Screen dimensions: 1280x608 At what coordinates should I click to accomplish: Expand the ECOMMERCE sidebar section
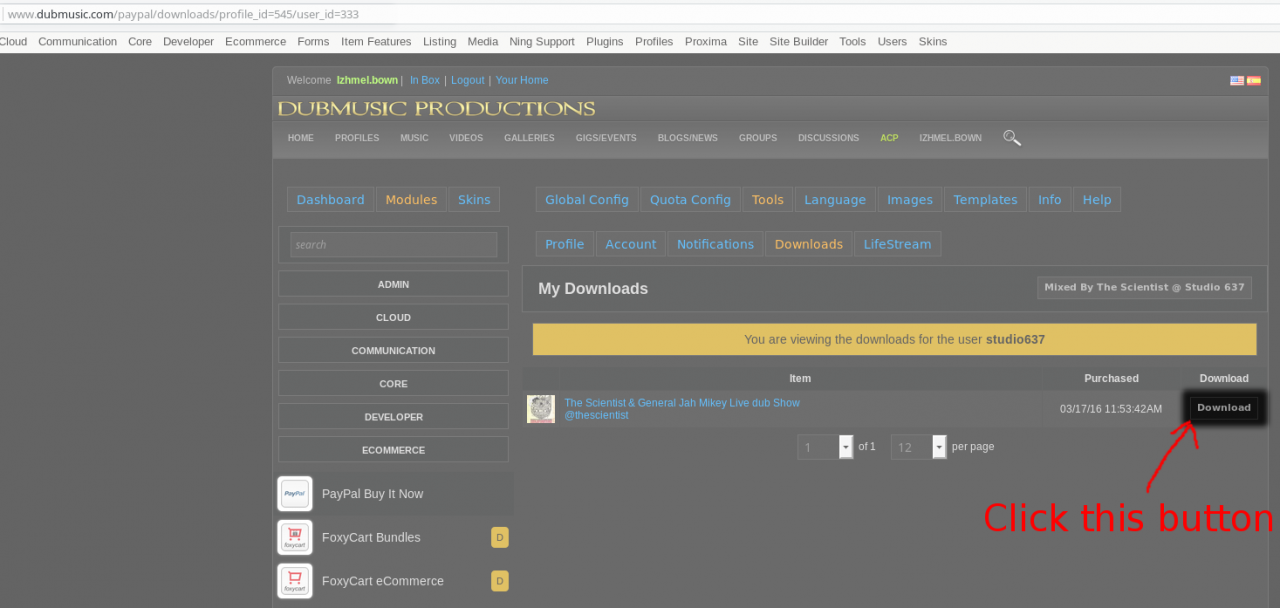(x=393, y=450)
